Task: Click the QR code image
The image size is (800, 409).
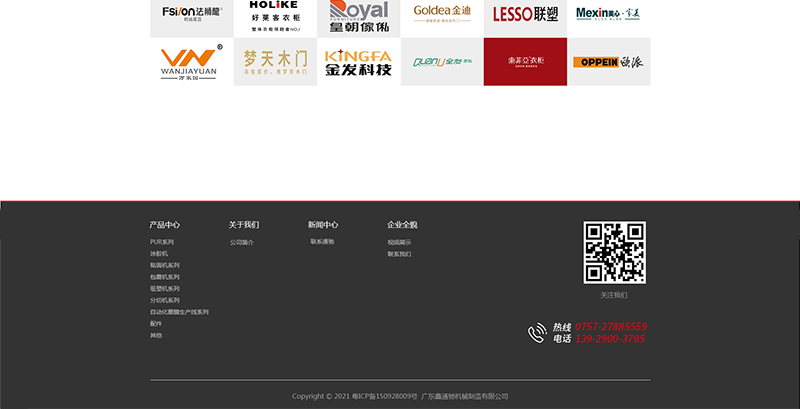Action: tap(614, 252)
